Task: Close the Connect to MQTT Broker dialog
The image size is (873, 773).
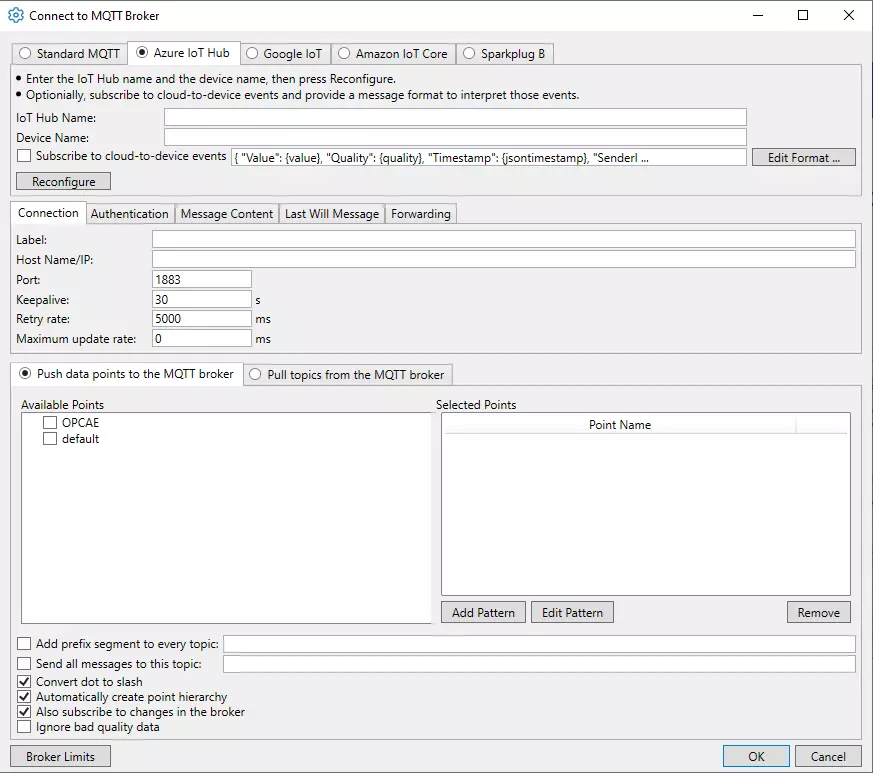Action: click(849, 15)
